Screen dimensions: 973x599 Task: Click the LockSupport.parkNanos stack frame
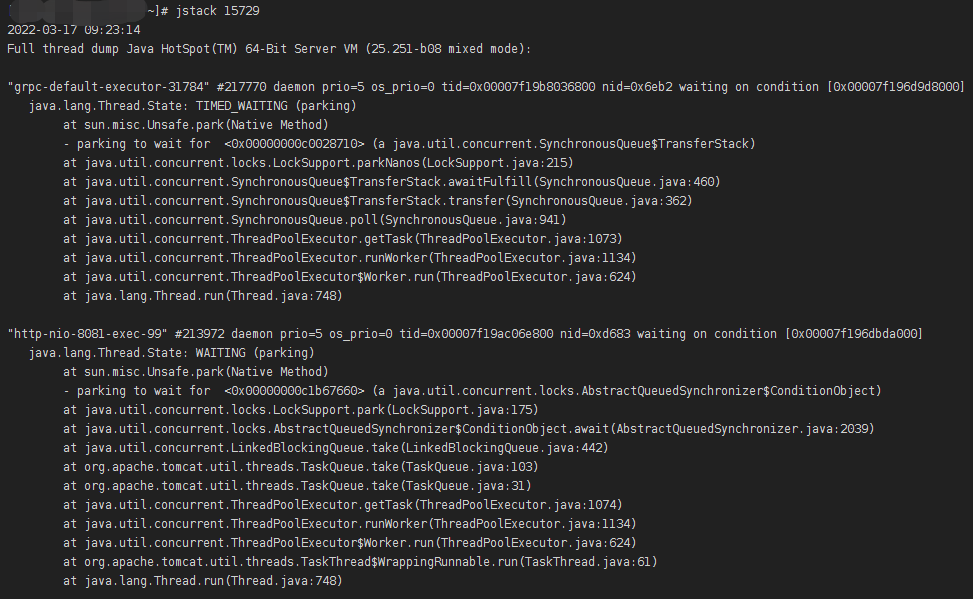point(318,163)
